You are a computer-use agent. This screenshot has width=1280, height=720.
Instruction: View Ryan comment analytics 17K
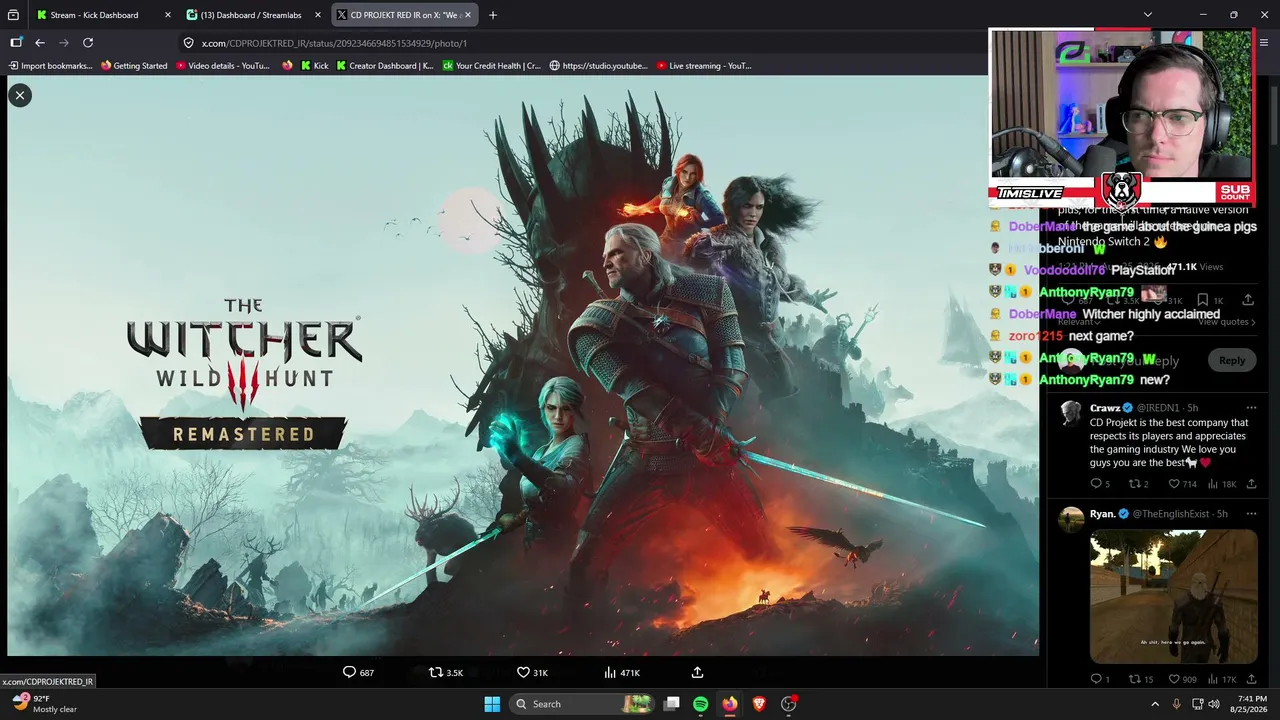[x=1222, y=680]
